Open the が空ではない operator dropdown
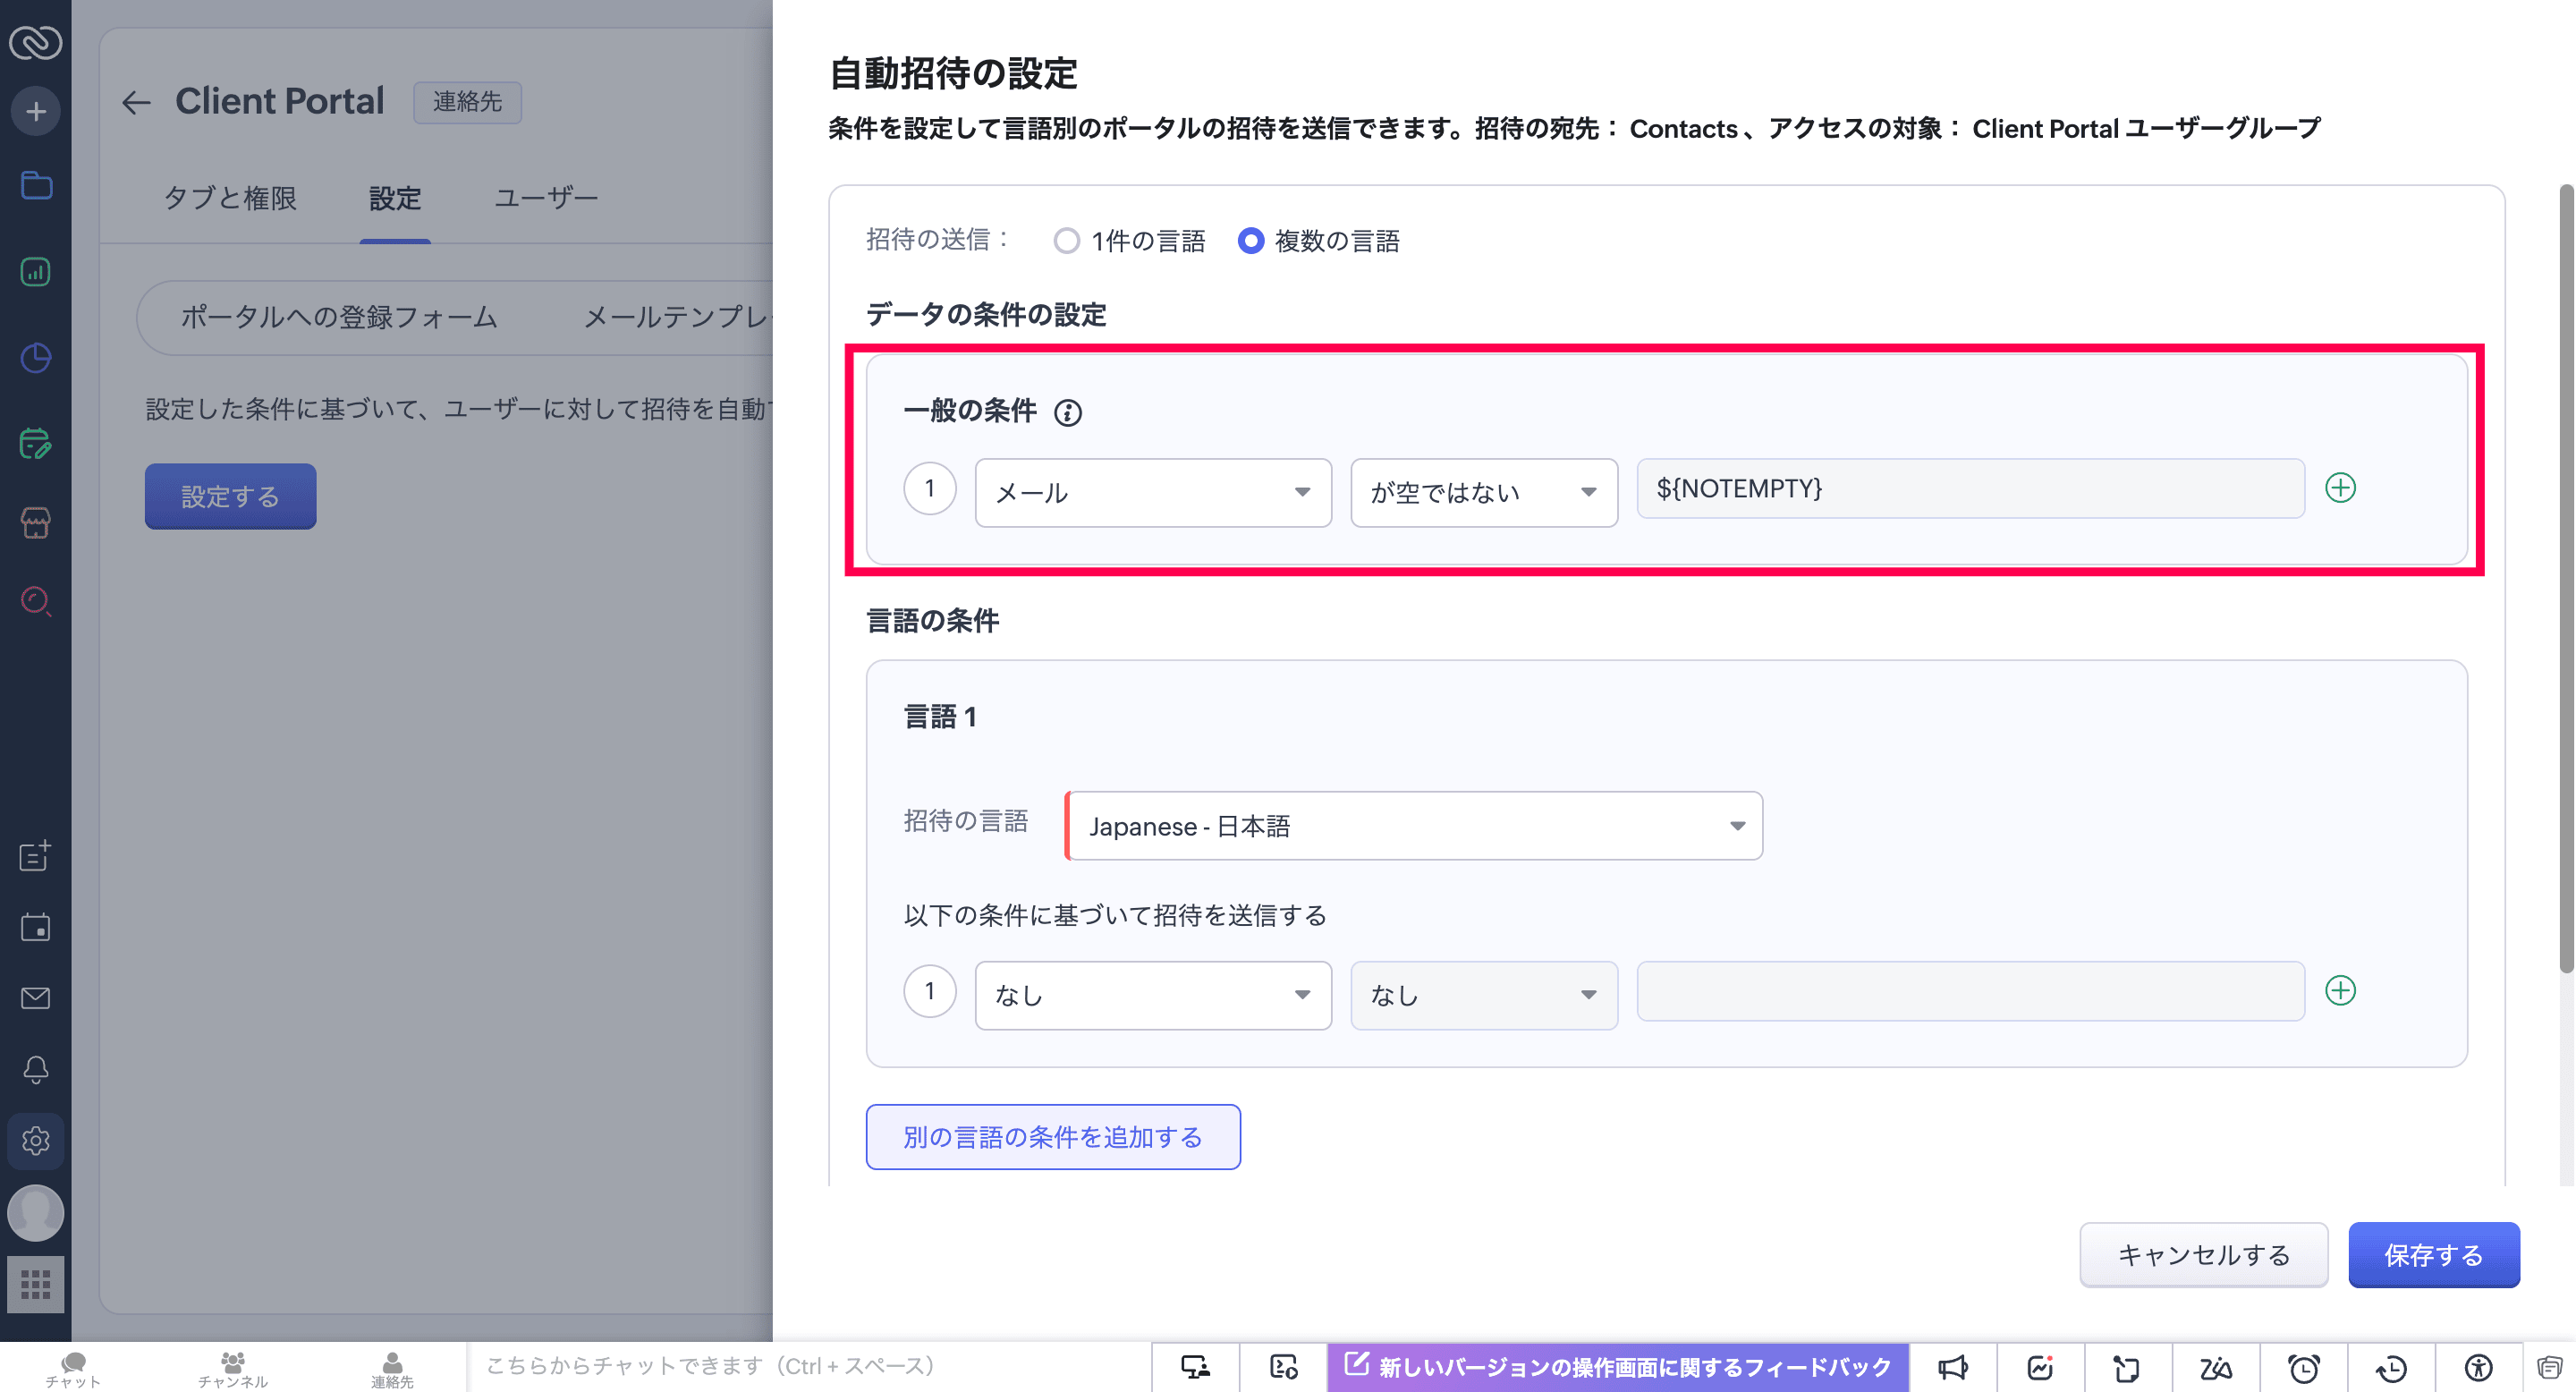 [1483, 492]
